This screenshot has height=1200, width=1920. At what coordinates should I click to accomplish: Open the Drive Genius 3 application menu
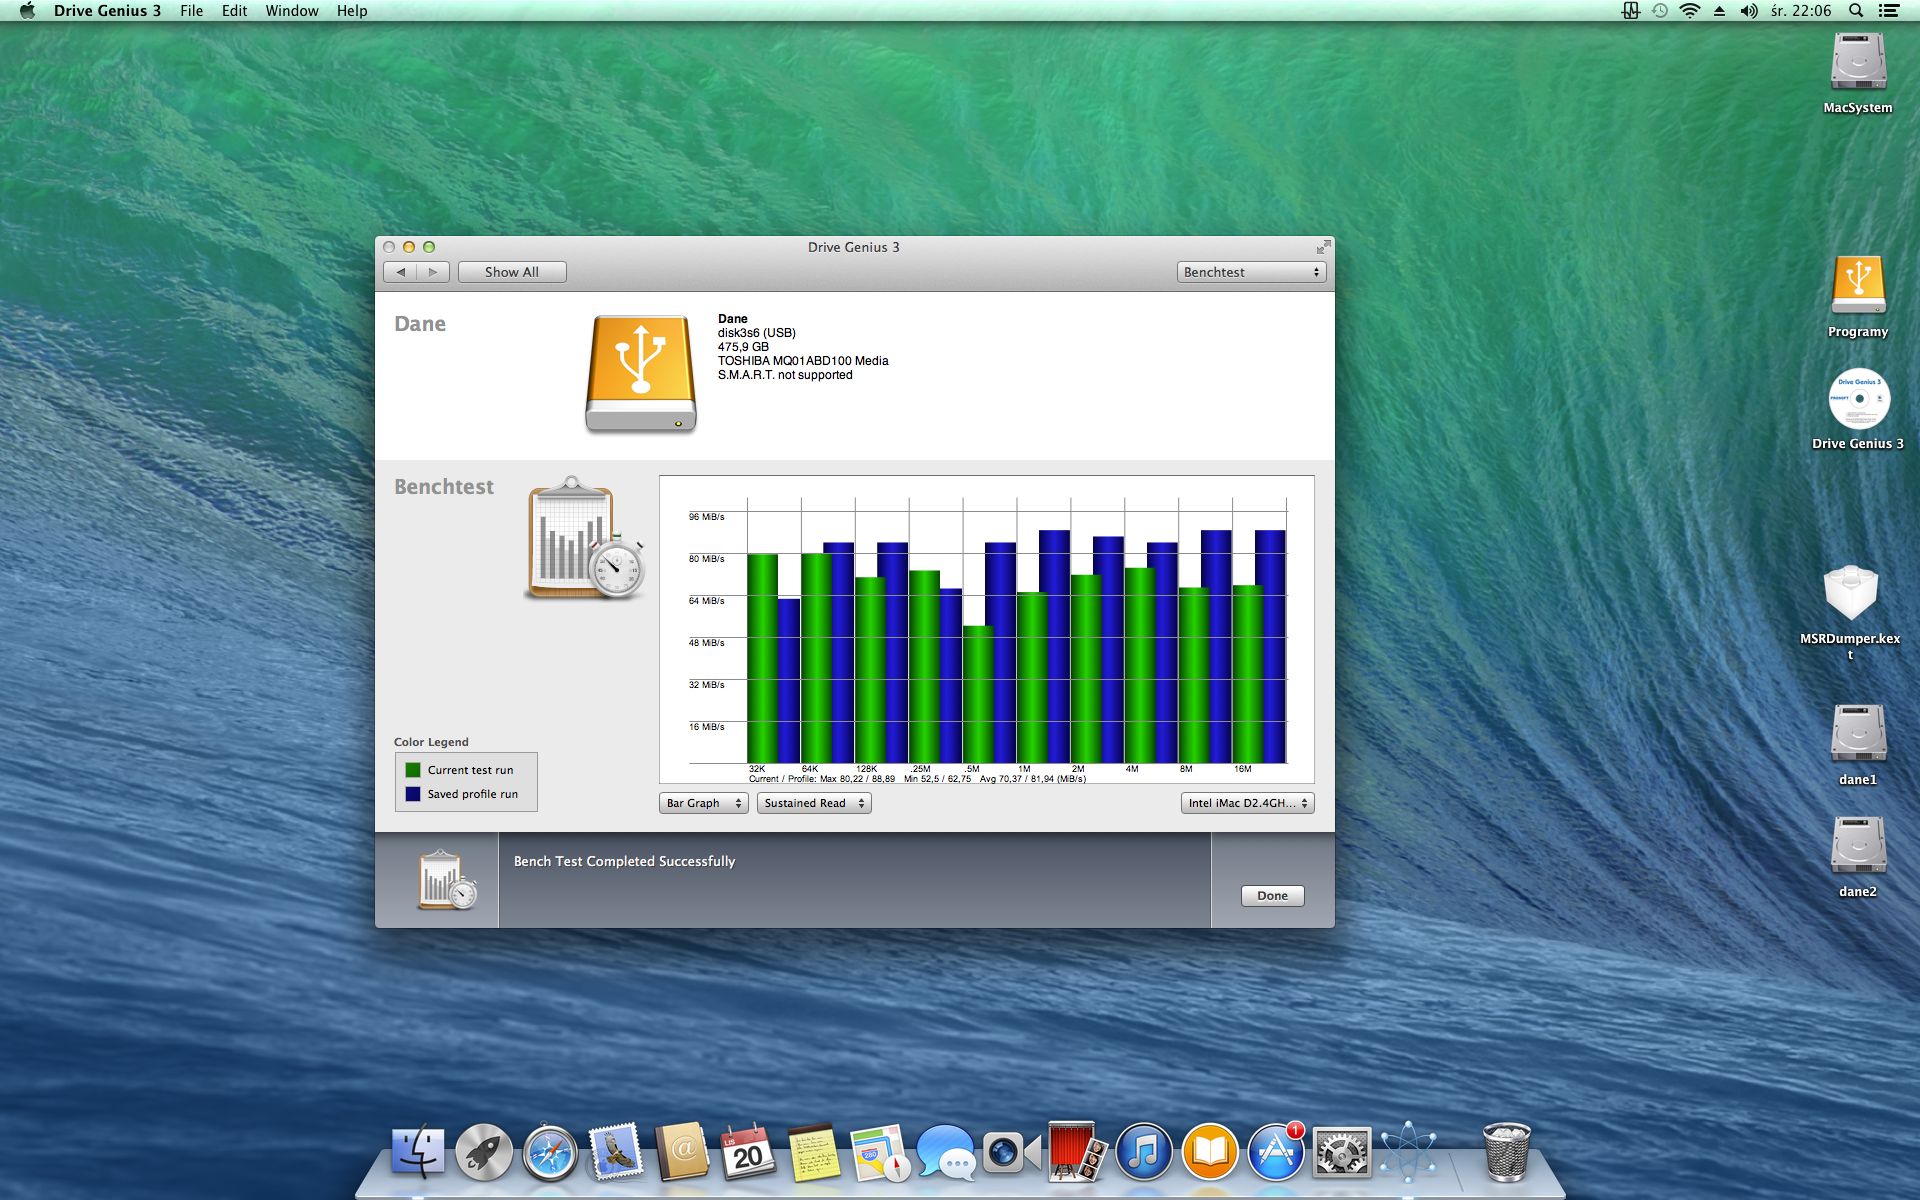[107, 11]
